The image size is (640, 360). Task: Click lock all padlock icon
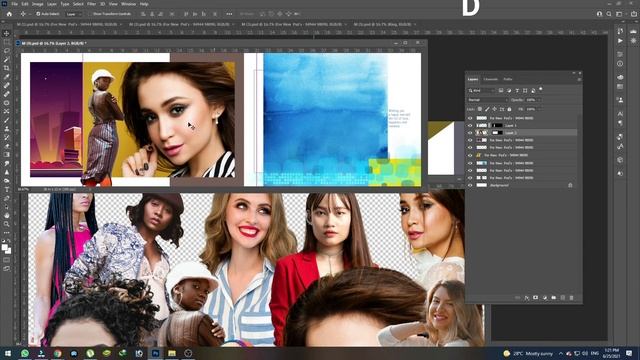pos(509,109)
